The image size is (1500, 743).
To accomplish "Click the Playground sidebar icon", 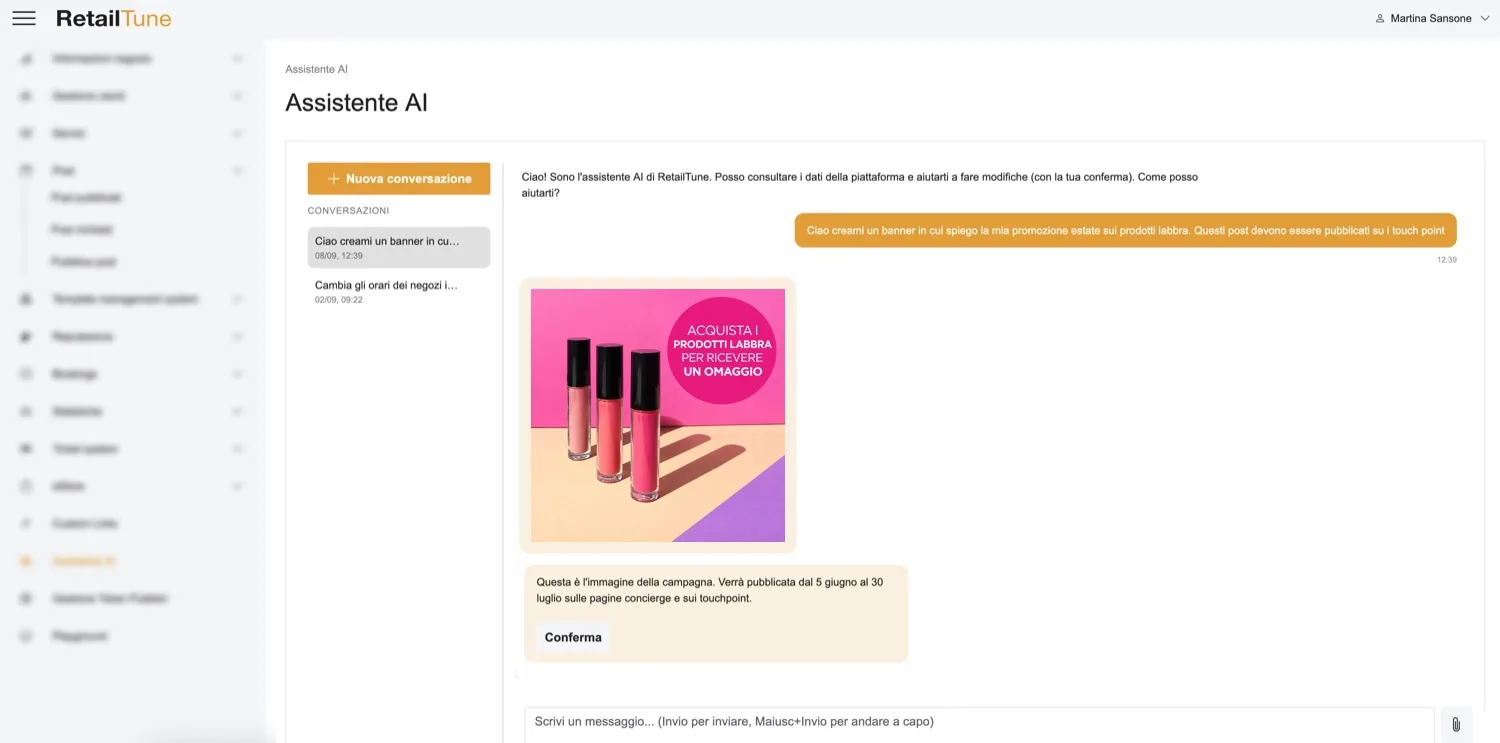I will (x=27, y=636).
